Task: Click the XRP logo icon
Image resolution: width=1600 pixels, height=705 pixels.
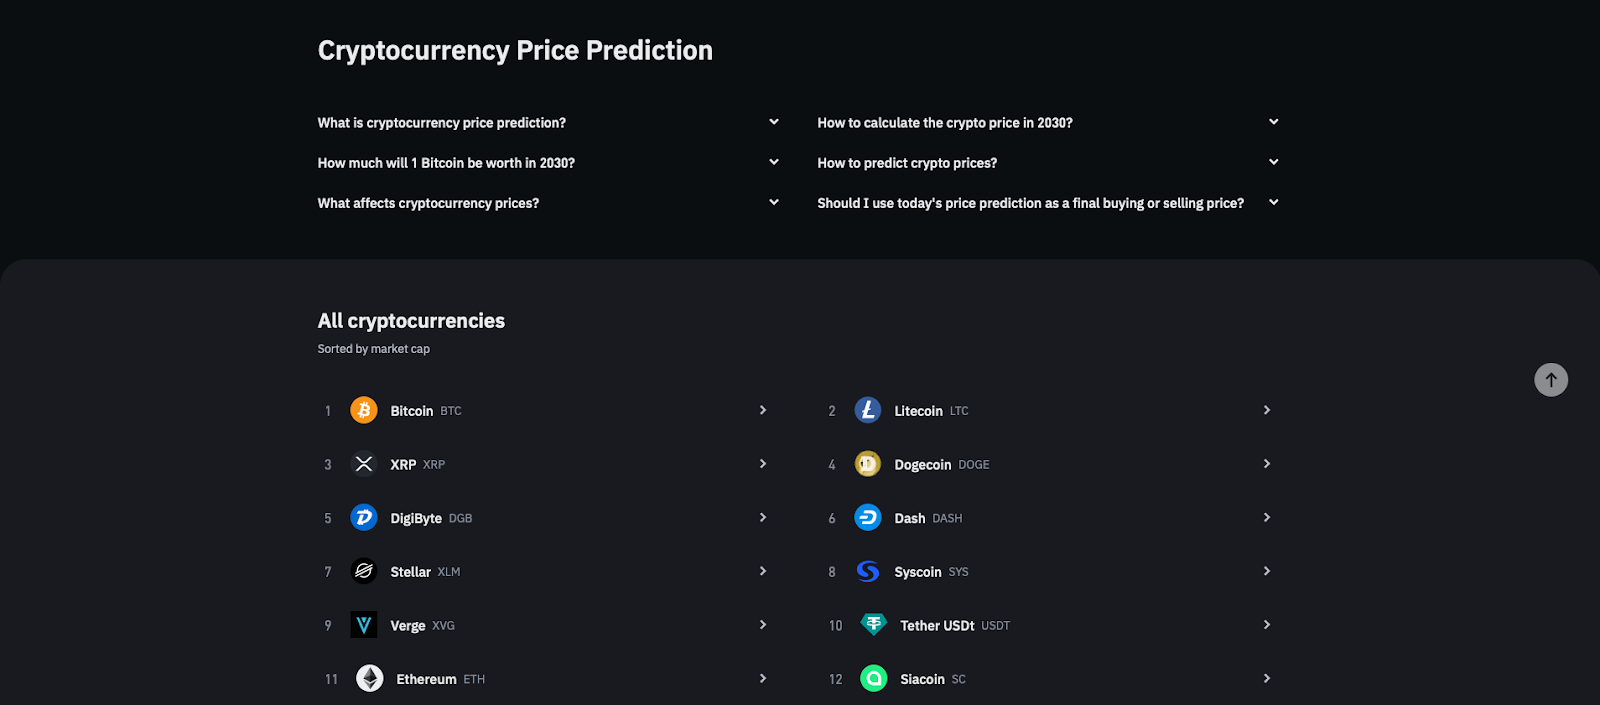Action: [364, 464]
